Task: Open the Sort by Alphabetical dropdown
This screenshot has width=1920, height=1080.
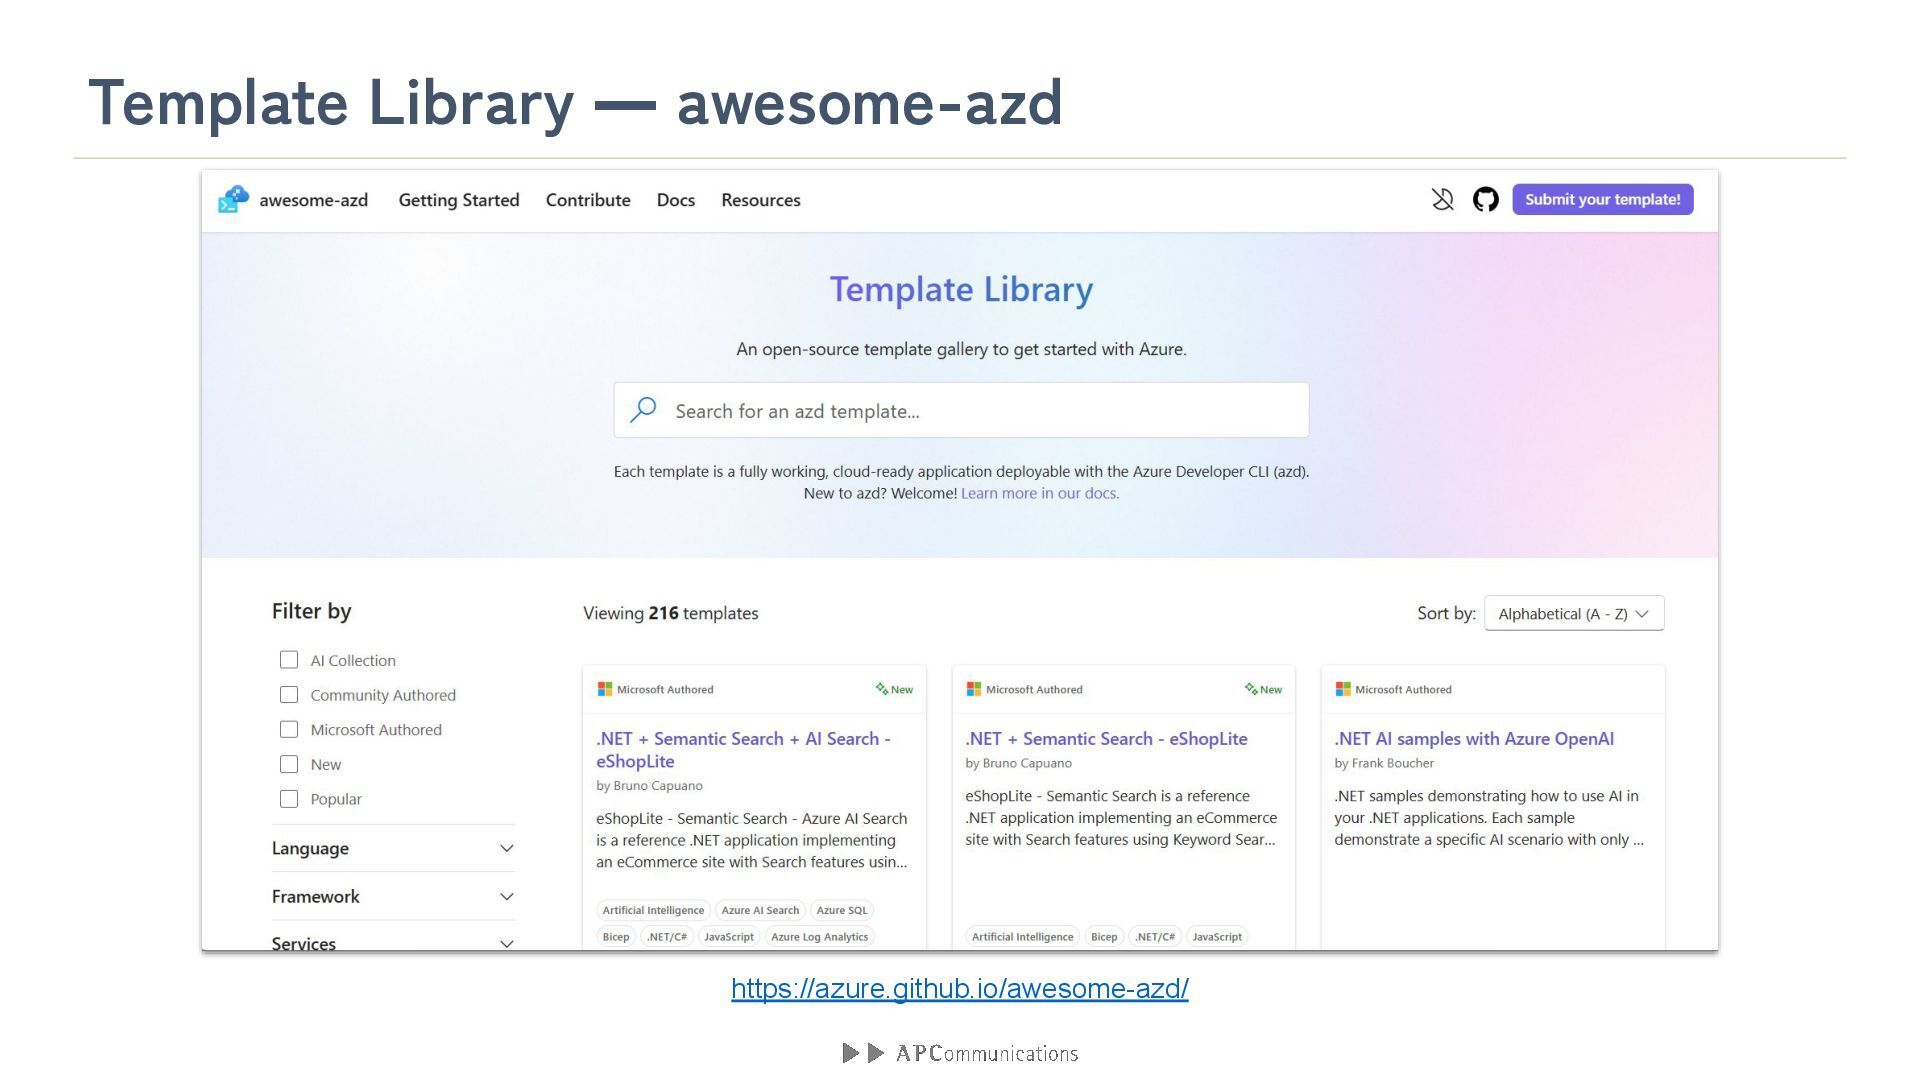Action: (1573, 614)
